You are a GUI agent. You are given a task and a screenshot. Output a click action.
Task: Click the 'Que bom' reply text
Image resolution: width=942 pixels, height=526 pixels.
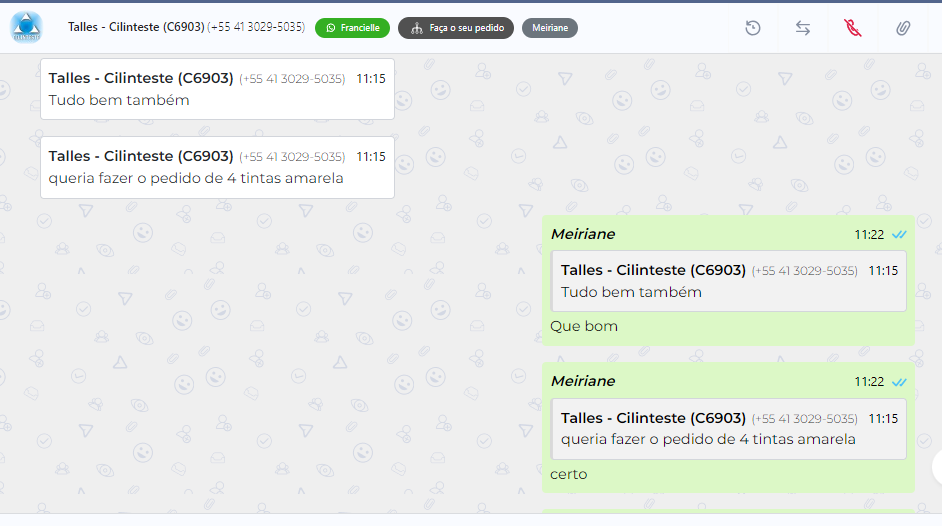[x=584, y=326]
